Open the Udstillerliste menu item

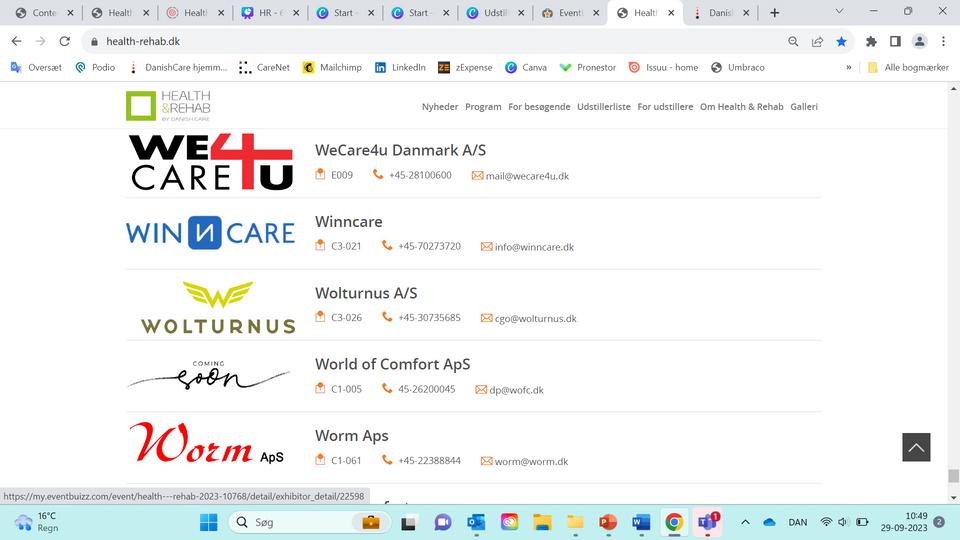point(604,107)
